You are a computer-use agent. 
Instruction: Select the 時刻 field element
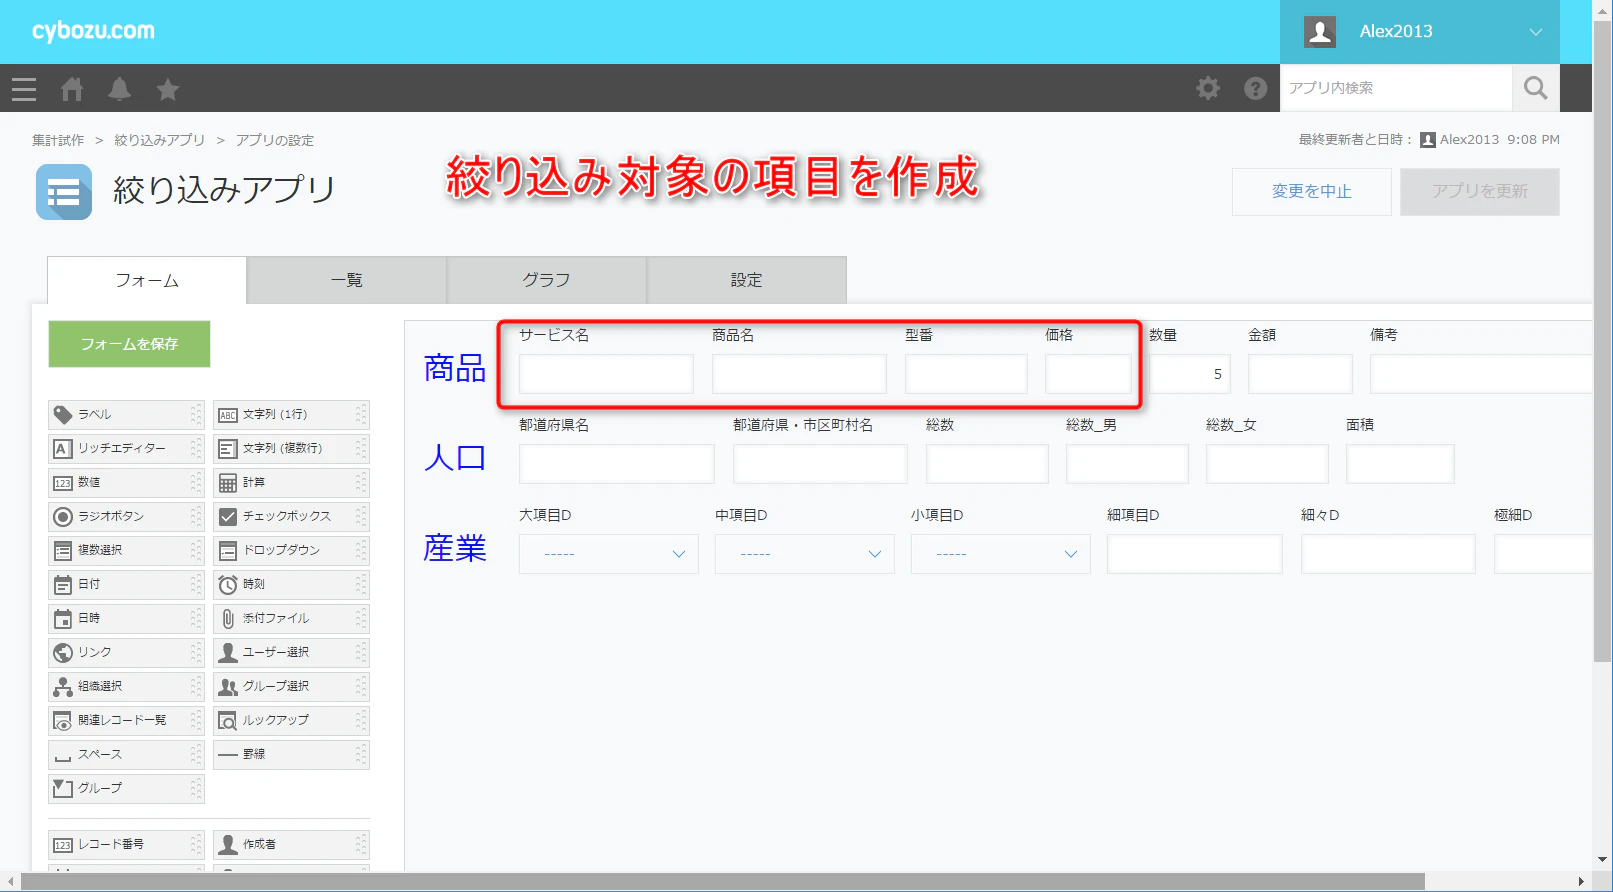(291, 584)
